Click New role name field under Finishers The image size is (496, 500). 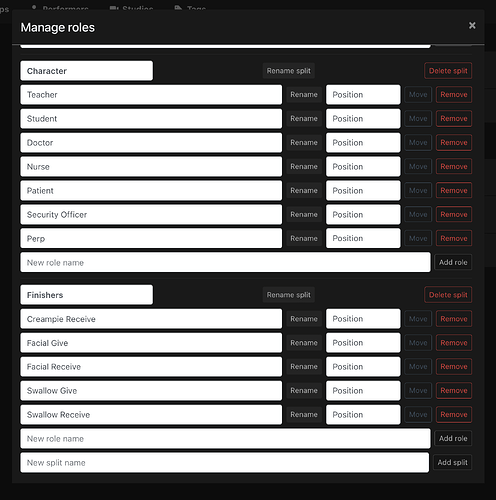(225, 439)
